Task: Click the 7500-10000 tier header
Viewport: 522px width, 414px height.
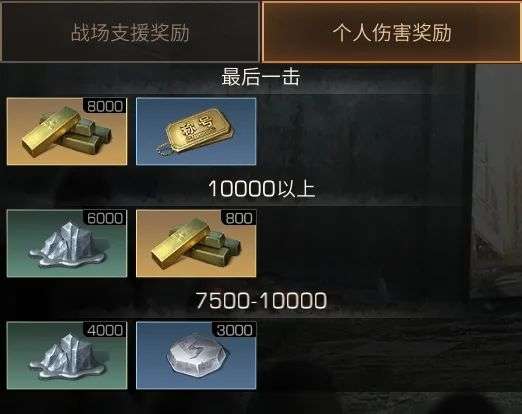Action: click(261, 300)
